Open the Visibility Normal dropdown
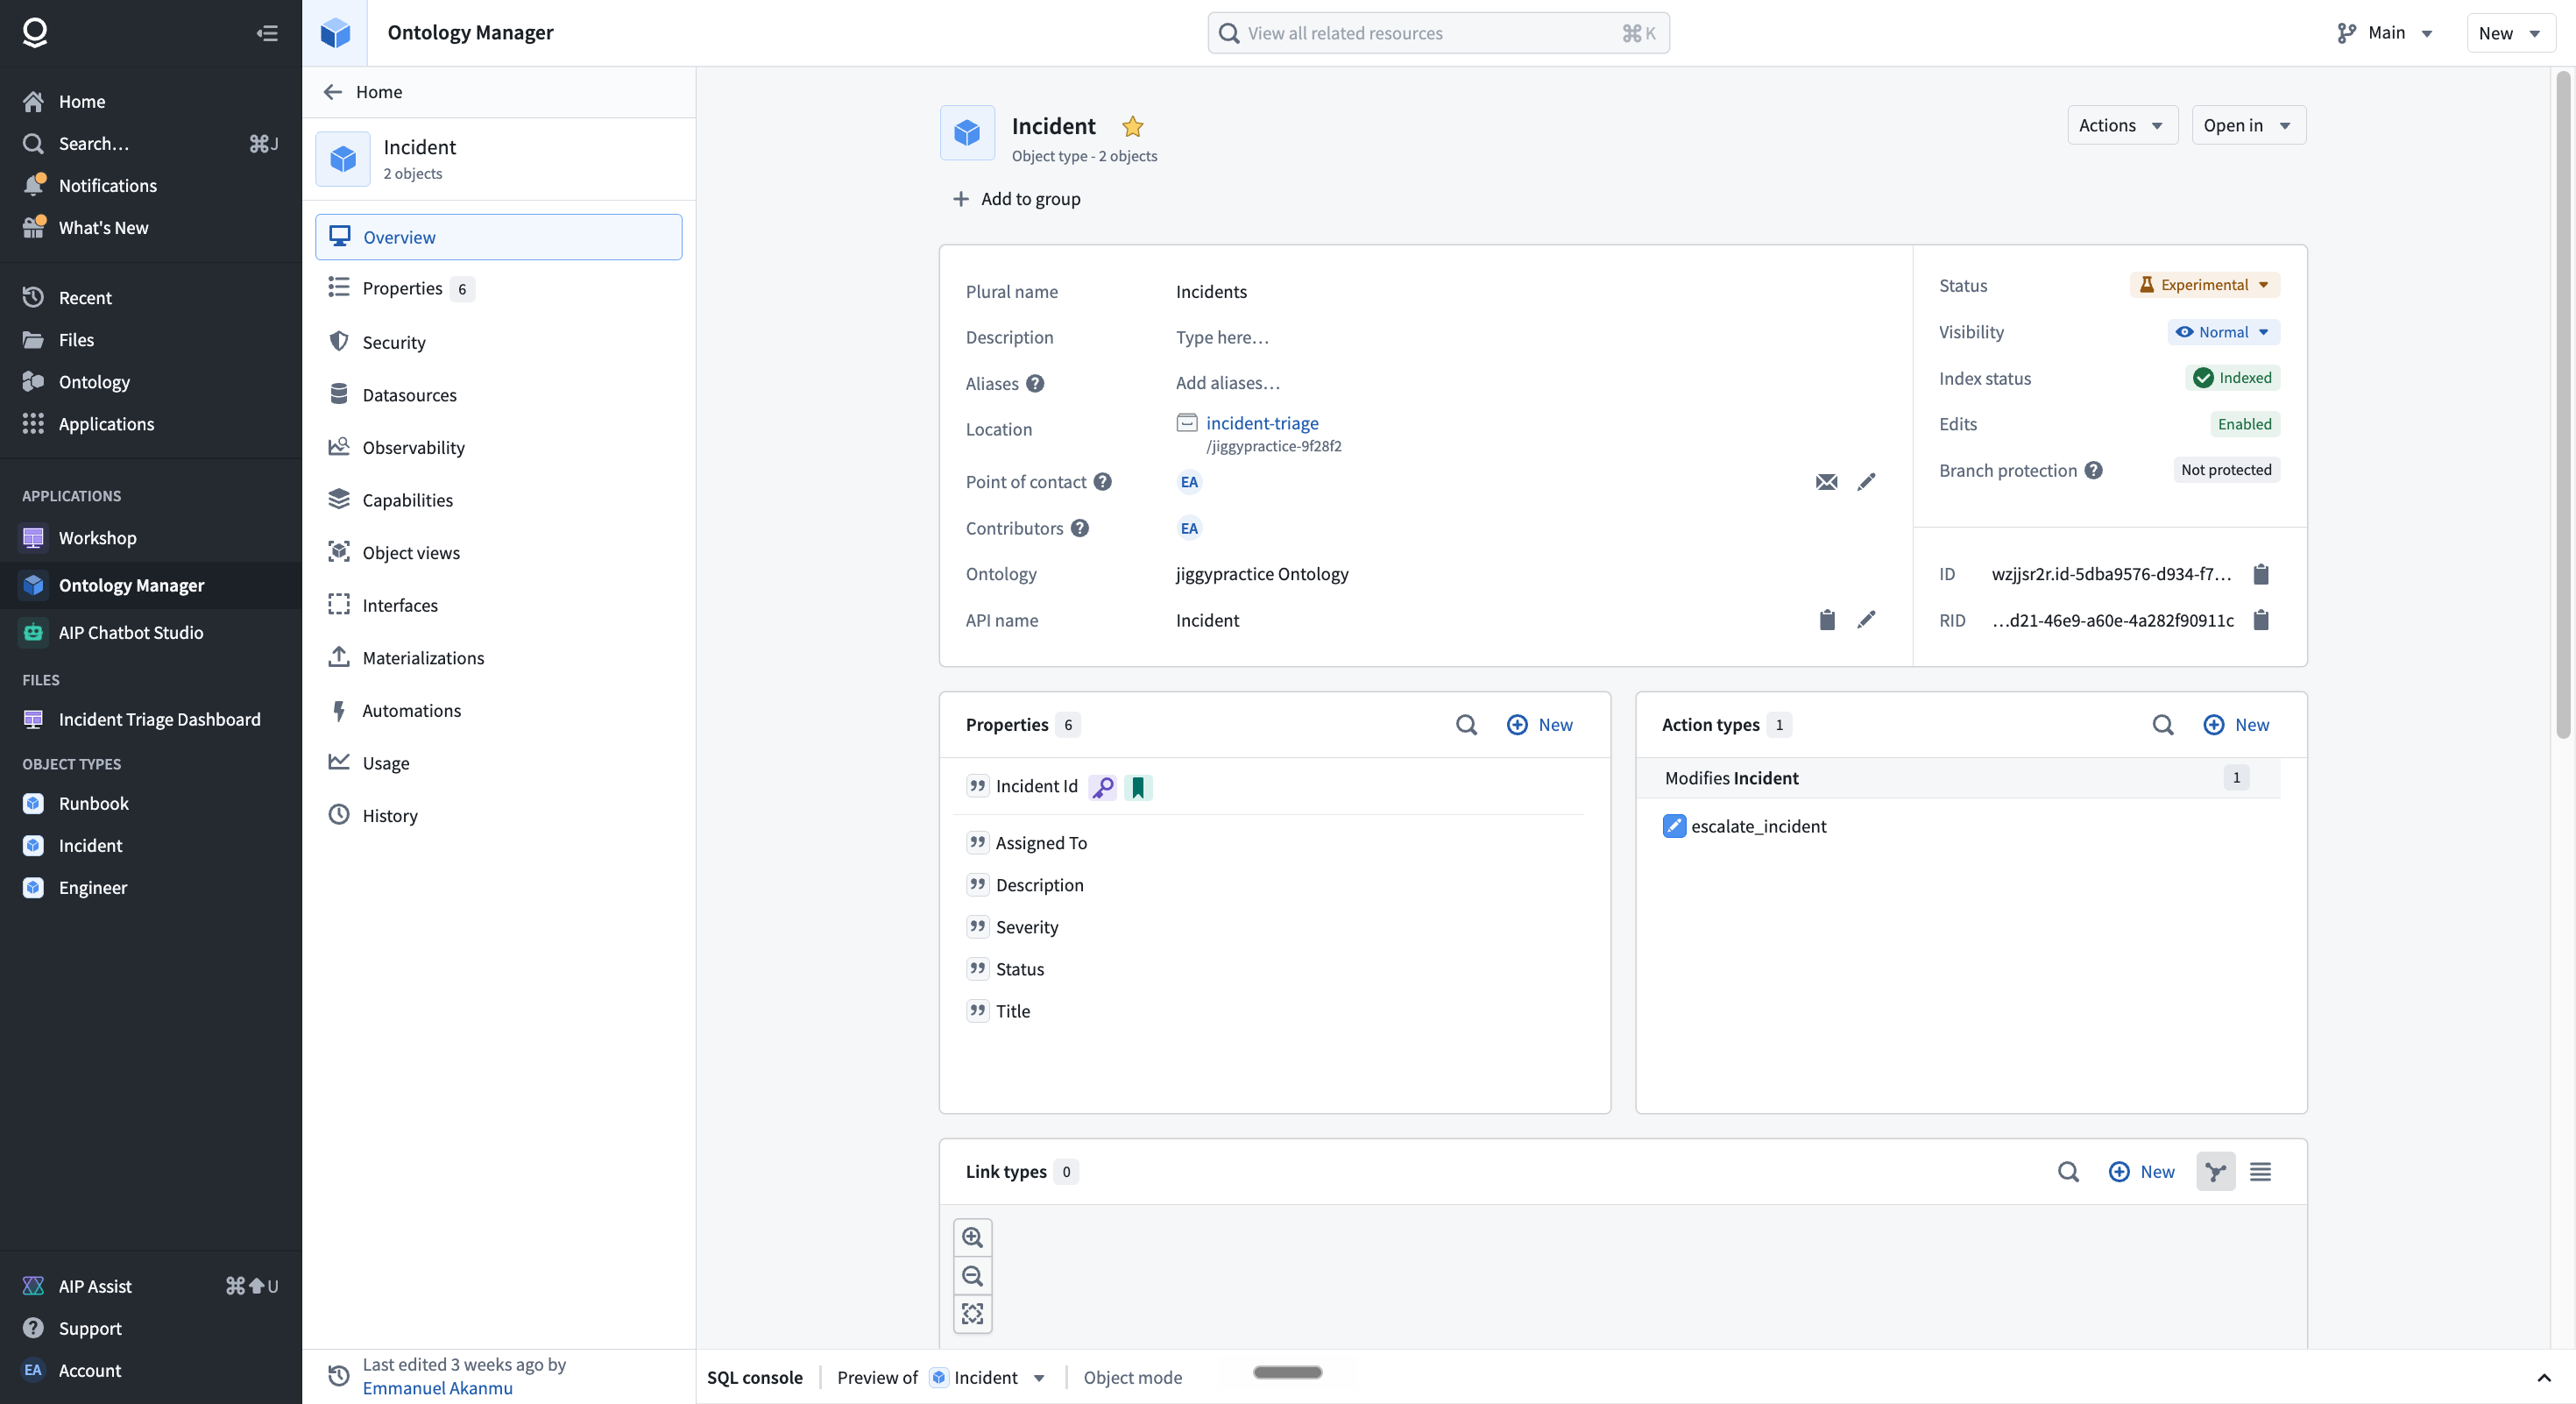Screen dimensions: 2576x1404 tap(2223, 332)
